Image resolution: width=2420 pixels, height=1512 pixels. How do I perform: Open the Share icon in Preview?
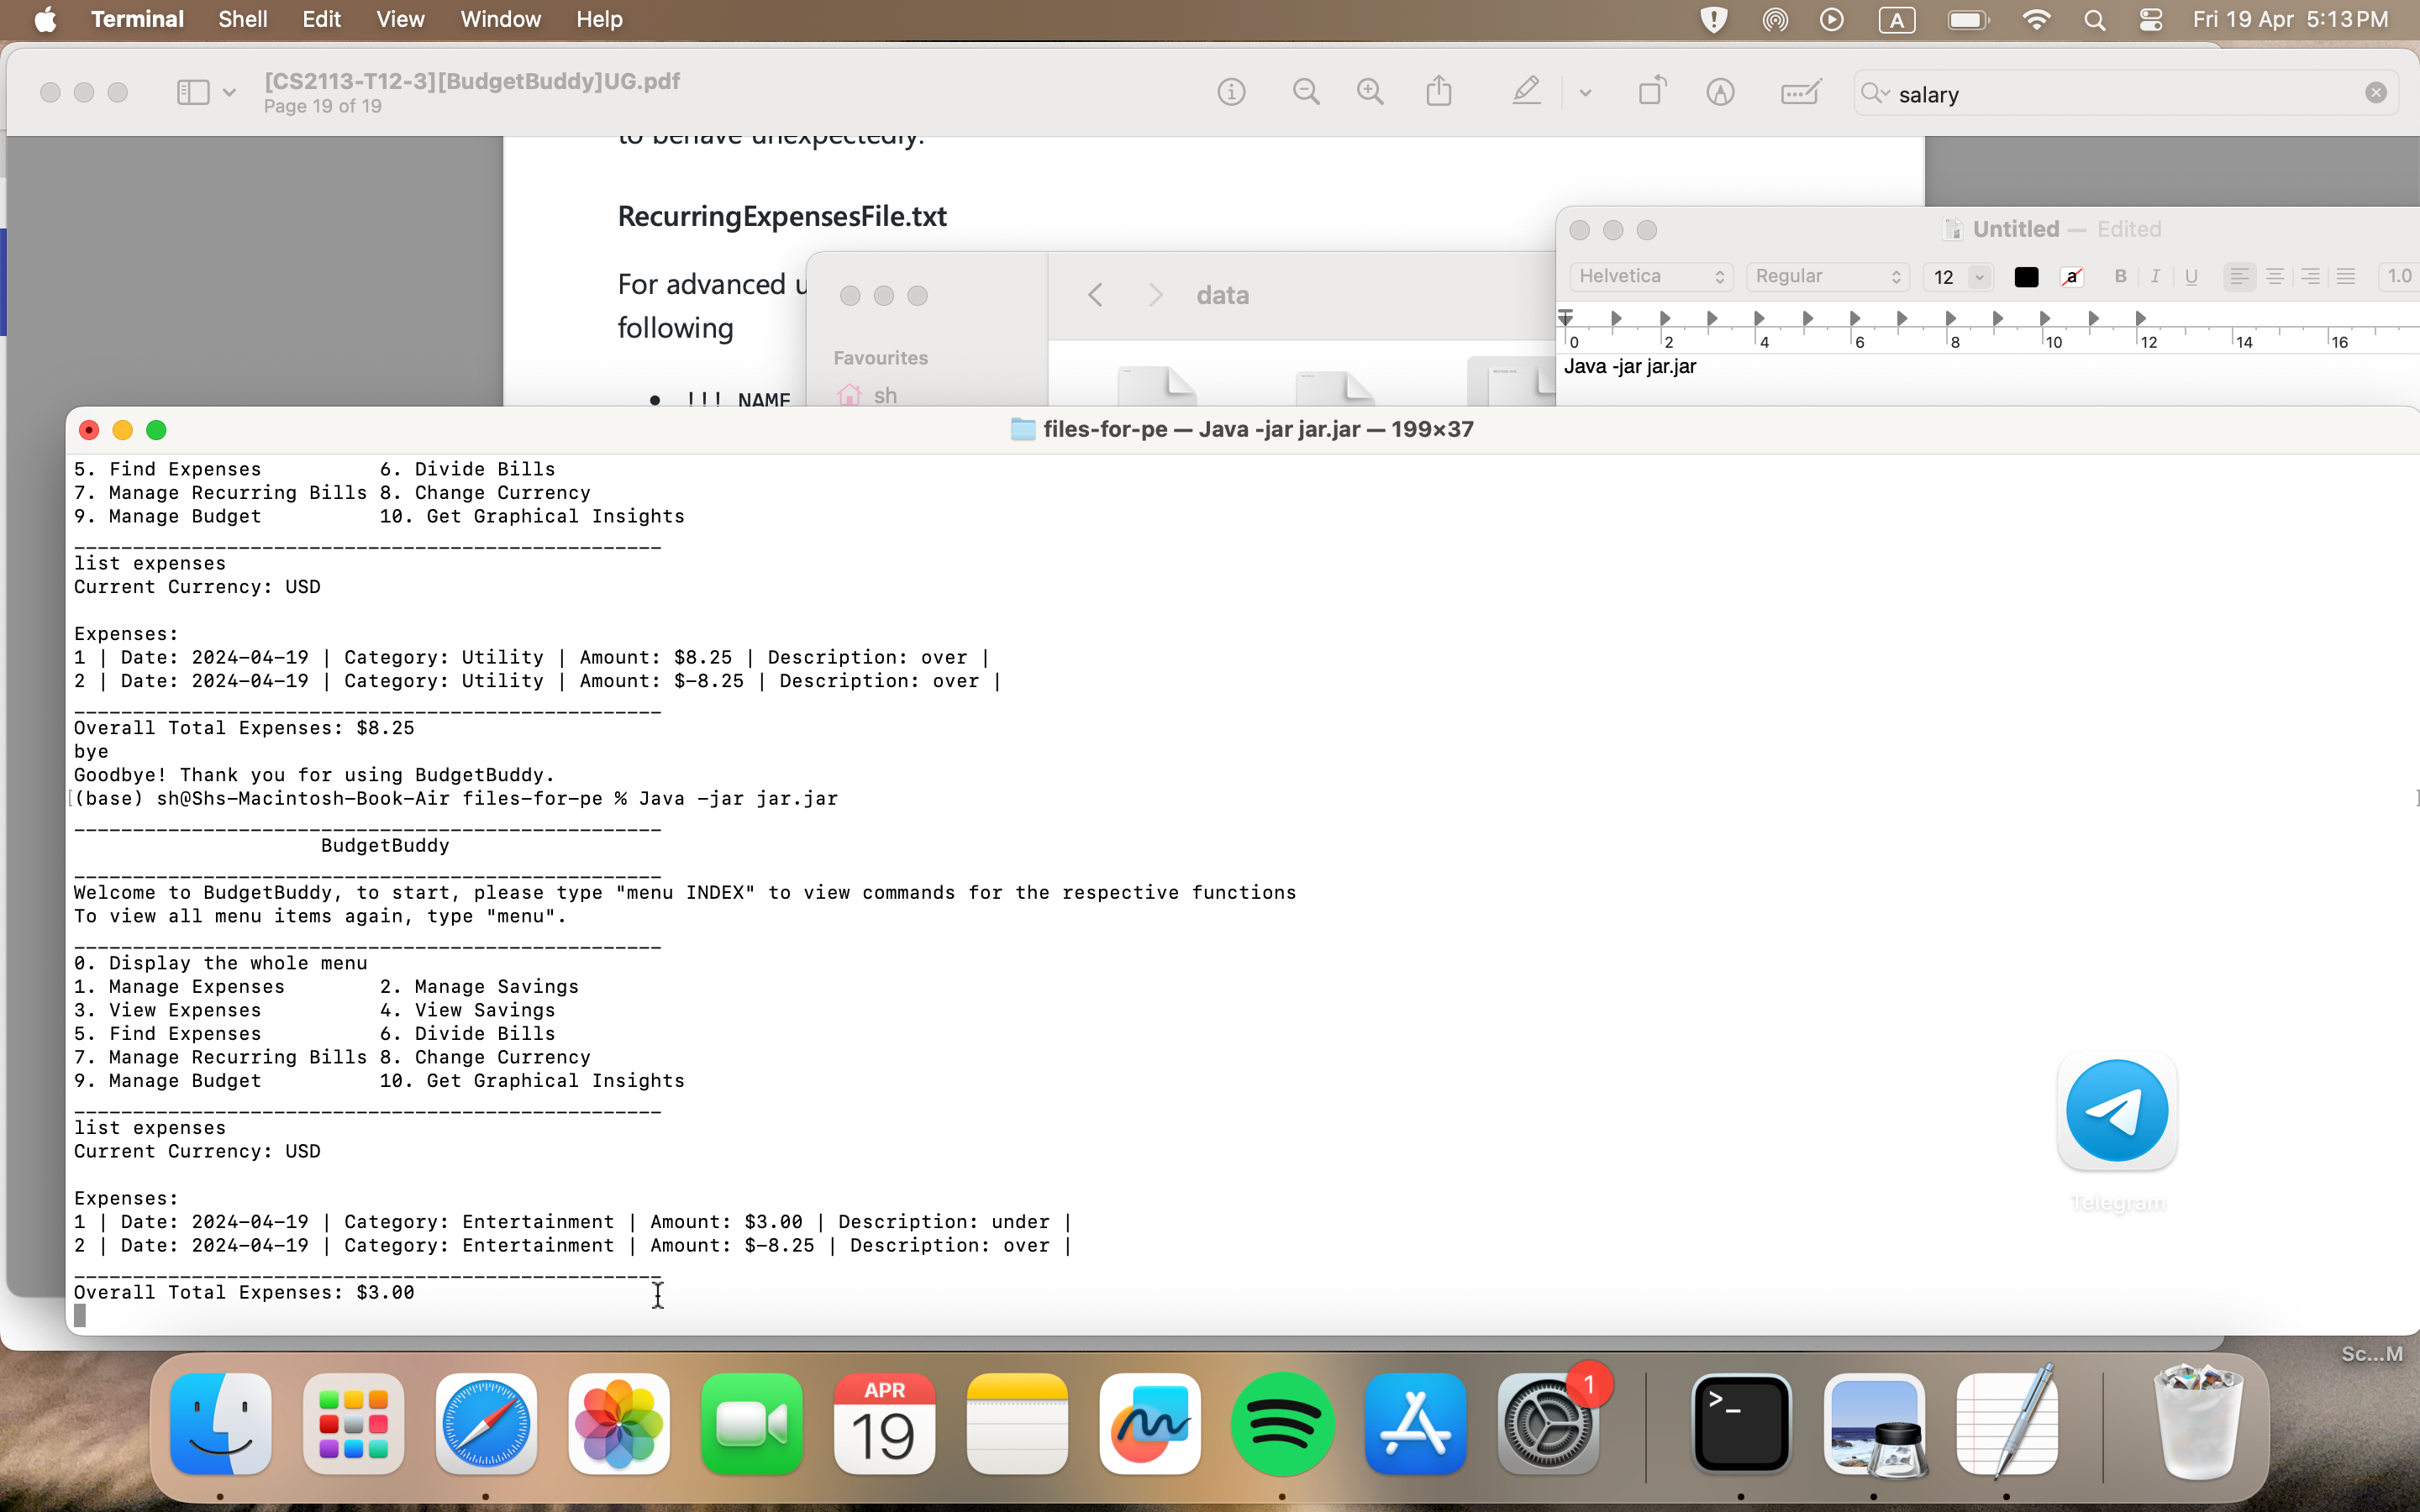[x=1439, y=92]
